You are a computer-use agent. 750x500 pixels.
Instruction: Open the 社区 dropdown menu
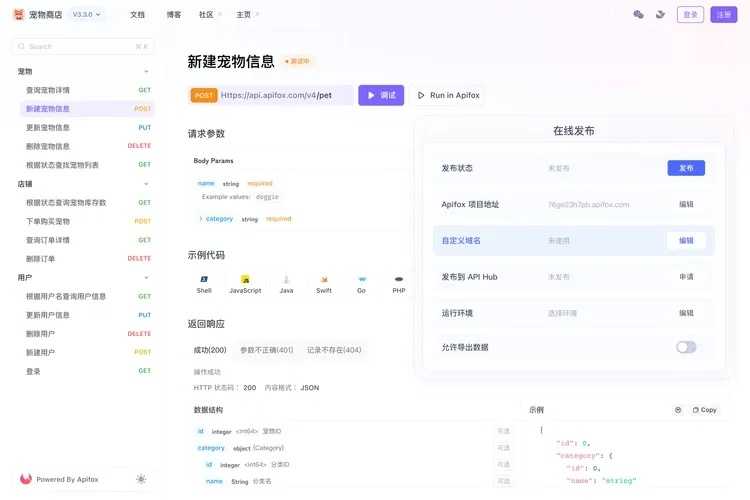click(x=210, y=15)
